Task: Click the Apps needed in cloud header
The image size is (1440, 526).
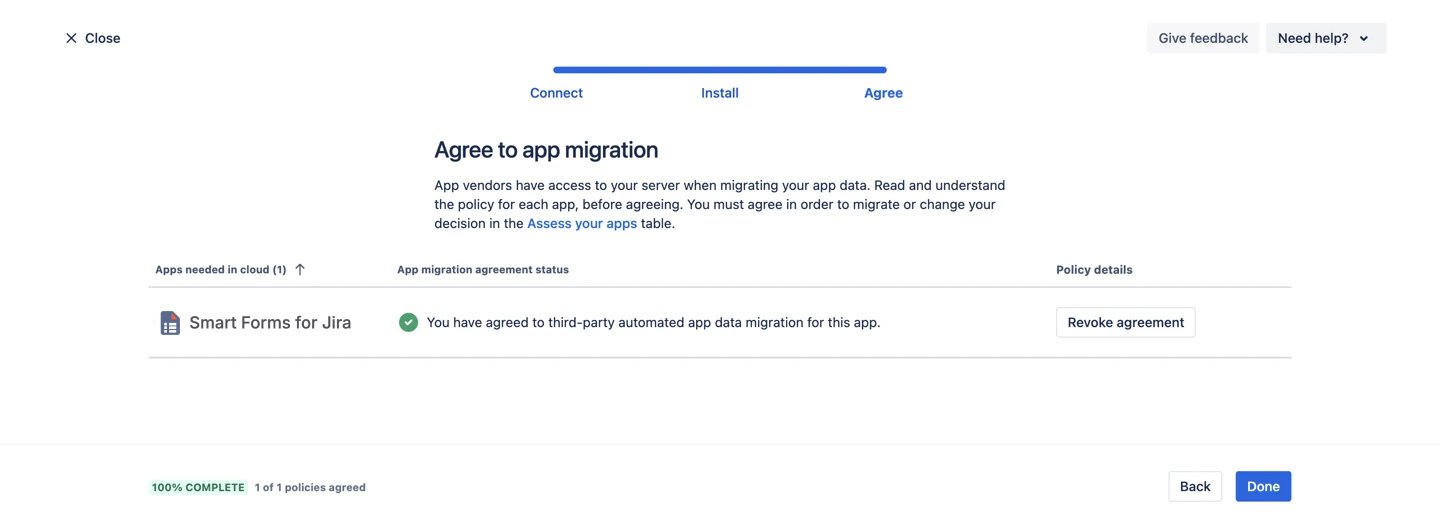Action: pyautogui.click(x=220, y=270)
